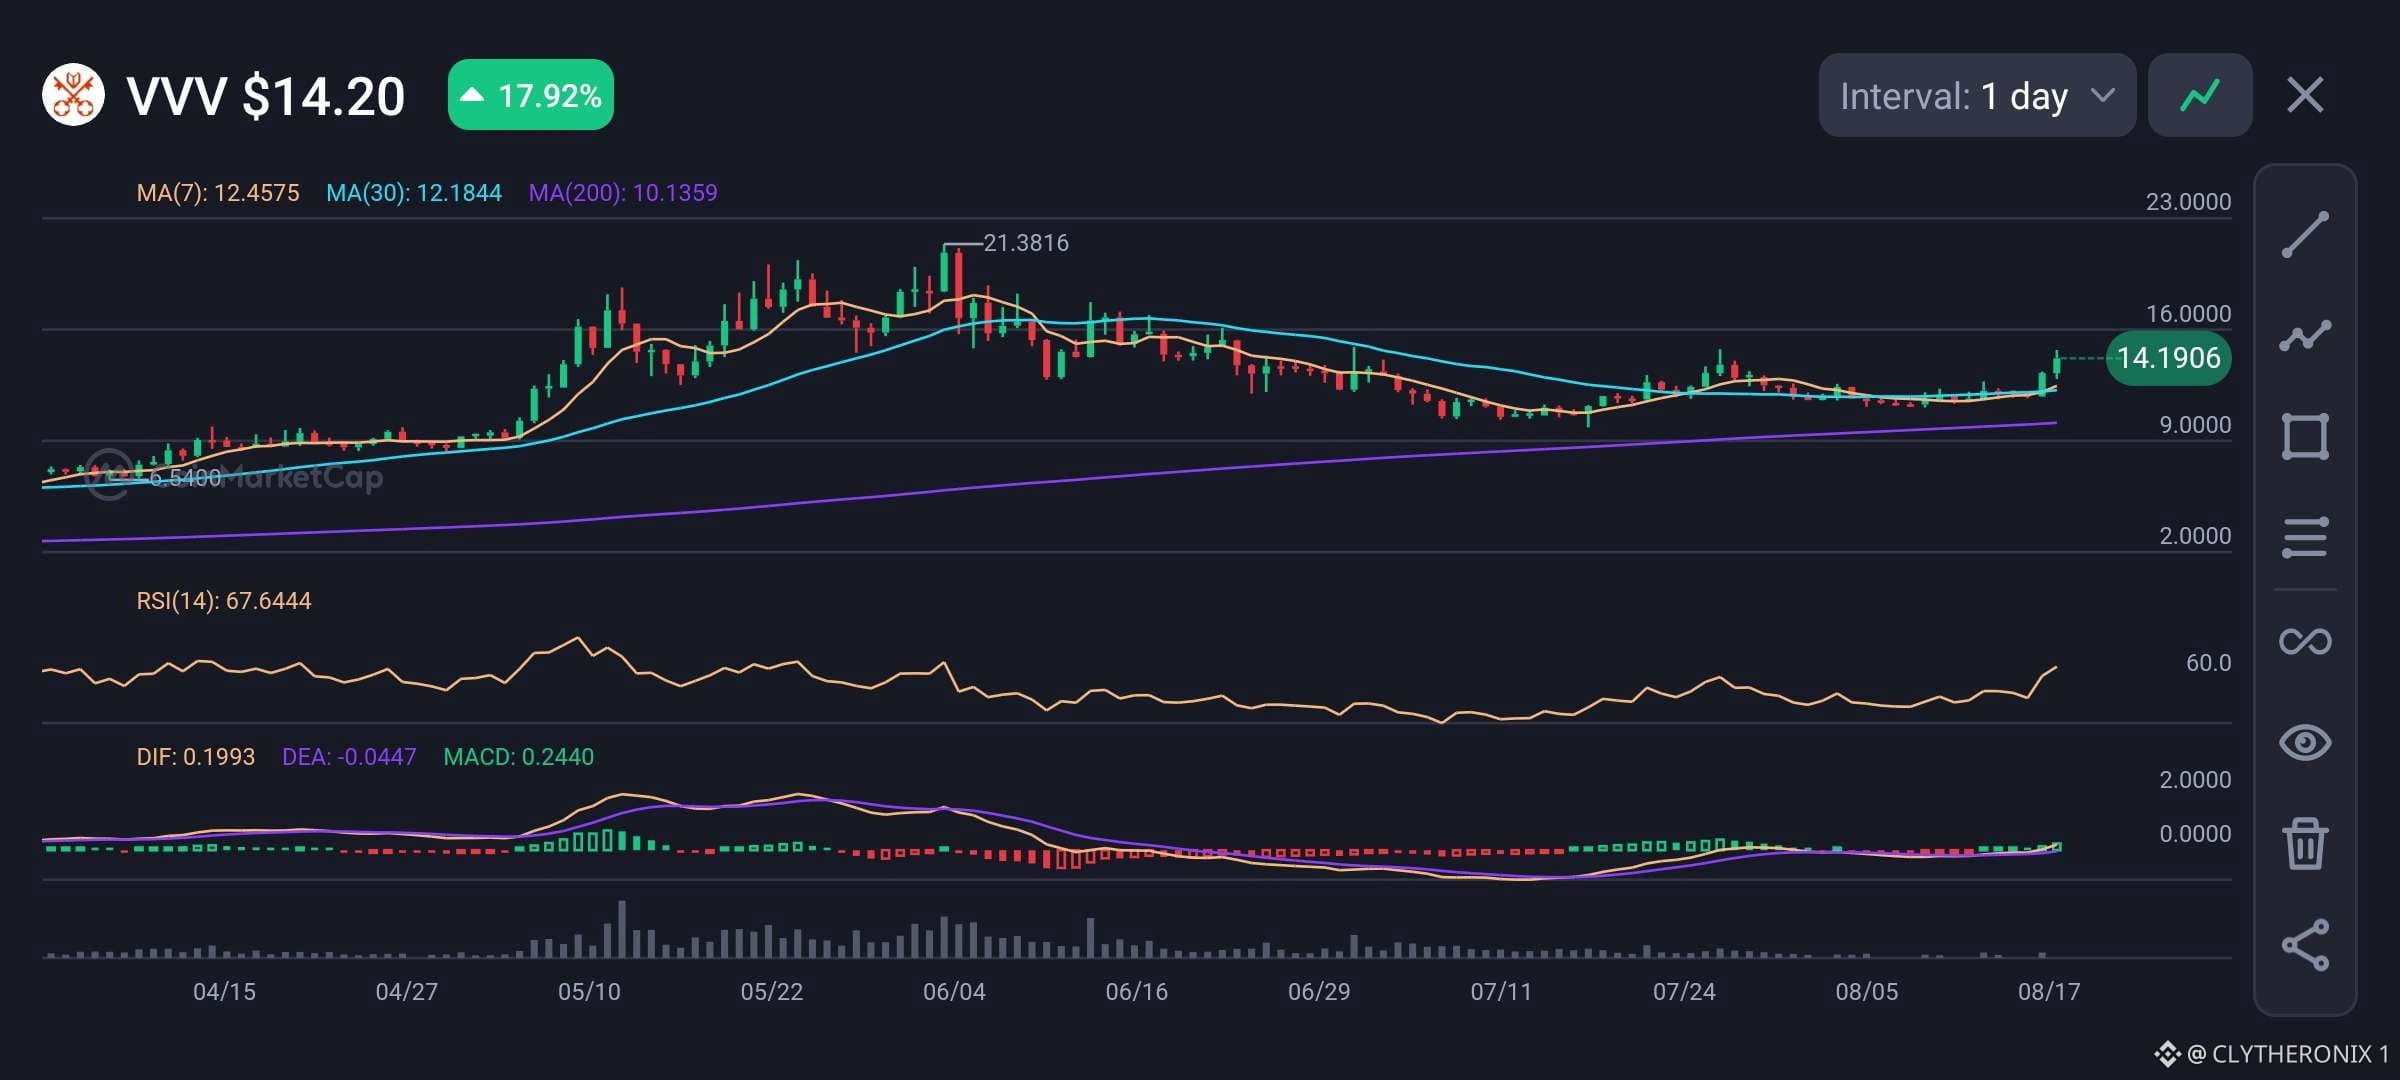Click the current price tag 14.1906
2400x1080 pixels.
tap(2168, 358)
